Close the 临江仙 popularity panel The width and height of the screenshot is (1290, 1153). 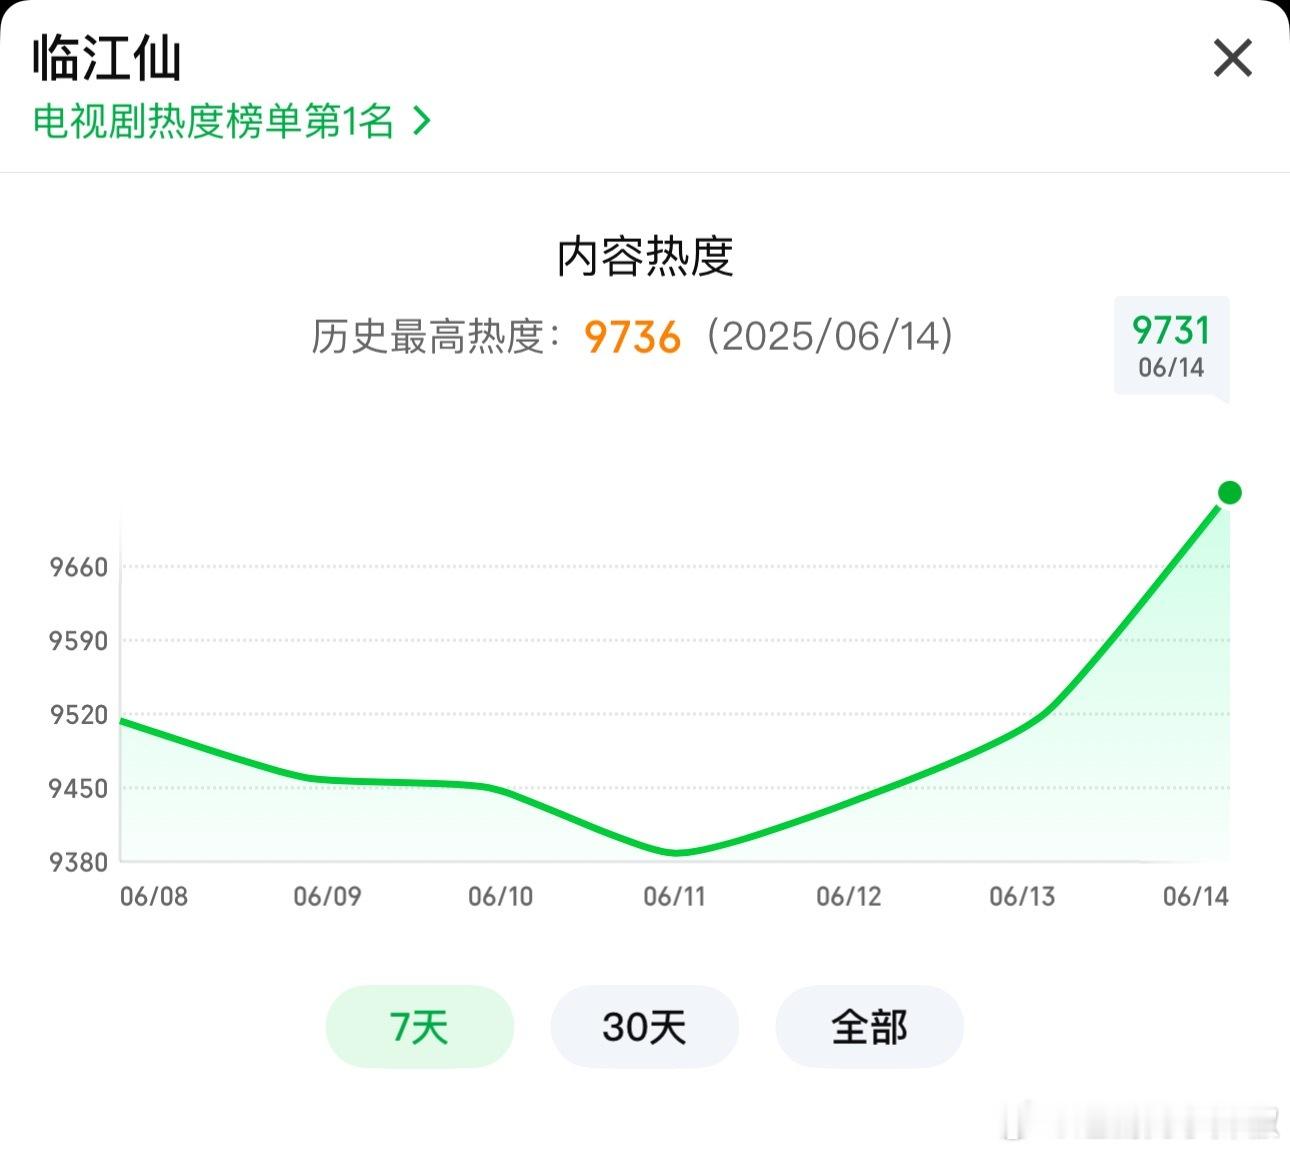pyautogui.click(x=1232, y=58)
